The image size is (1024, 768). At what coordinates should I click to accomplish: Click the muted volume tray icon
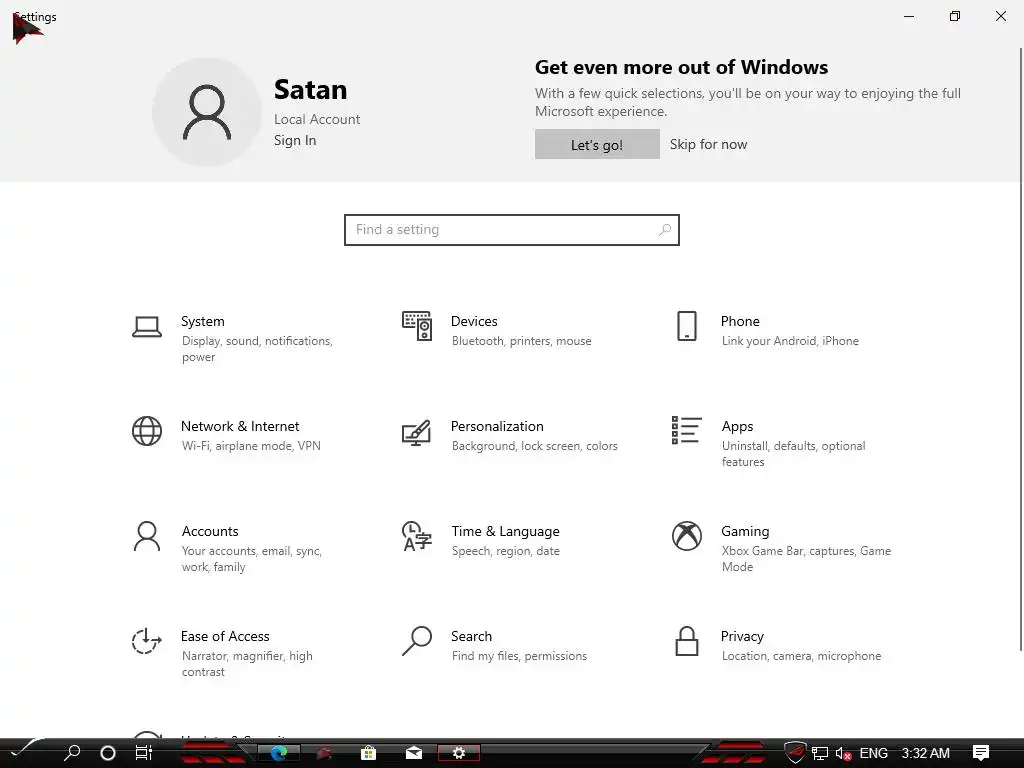point(843,754)
